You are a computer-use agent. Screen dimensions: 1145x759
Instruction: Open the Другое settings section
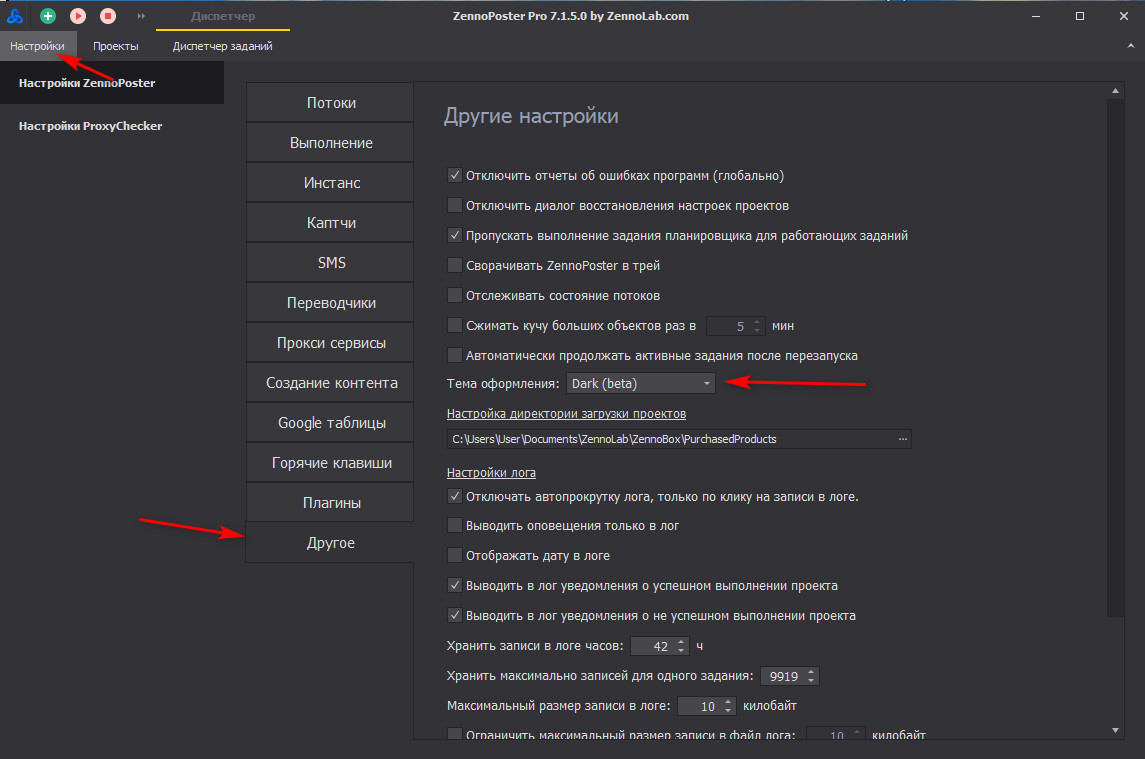tap(331, 543)
